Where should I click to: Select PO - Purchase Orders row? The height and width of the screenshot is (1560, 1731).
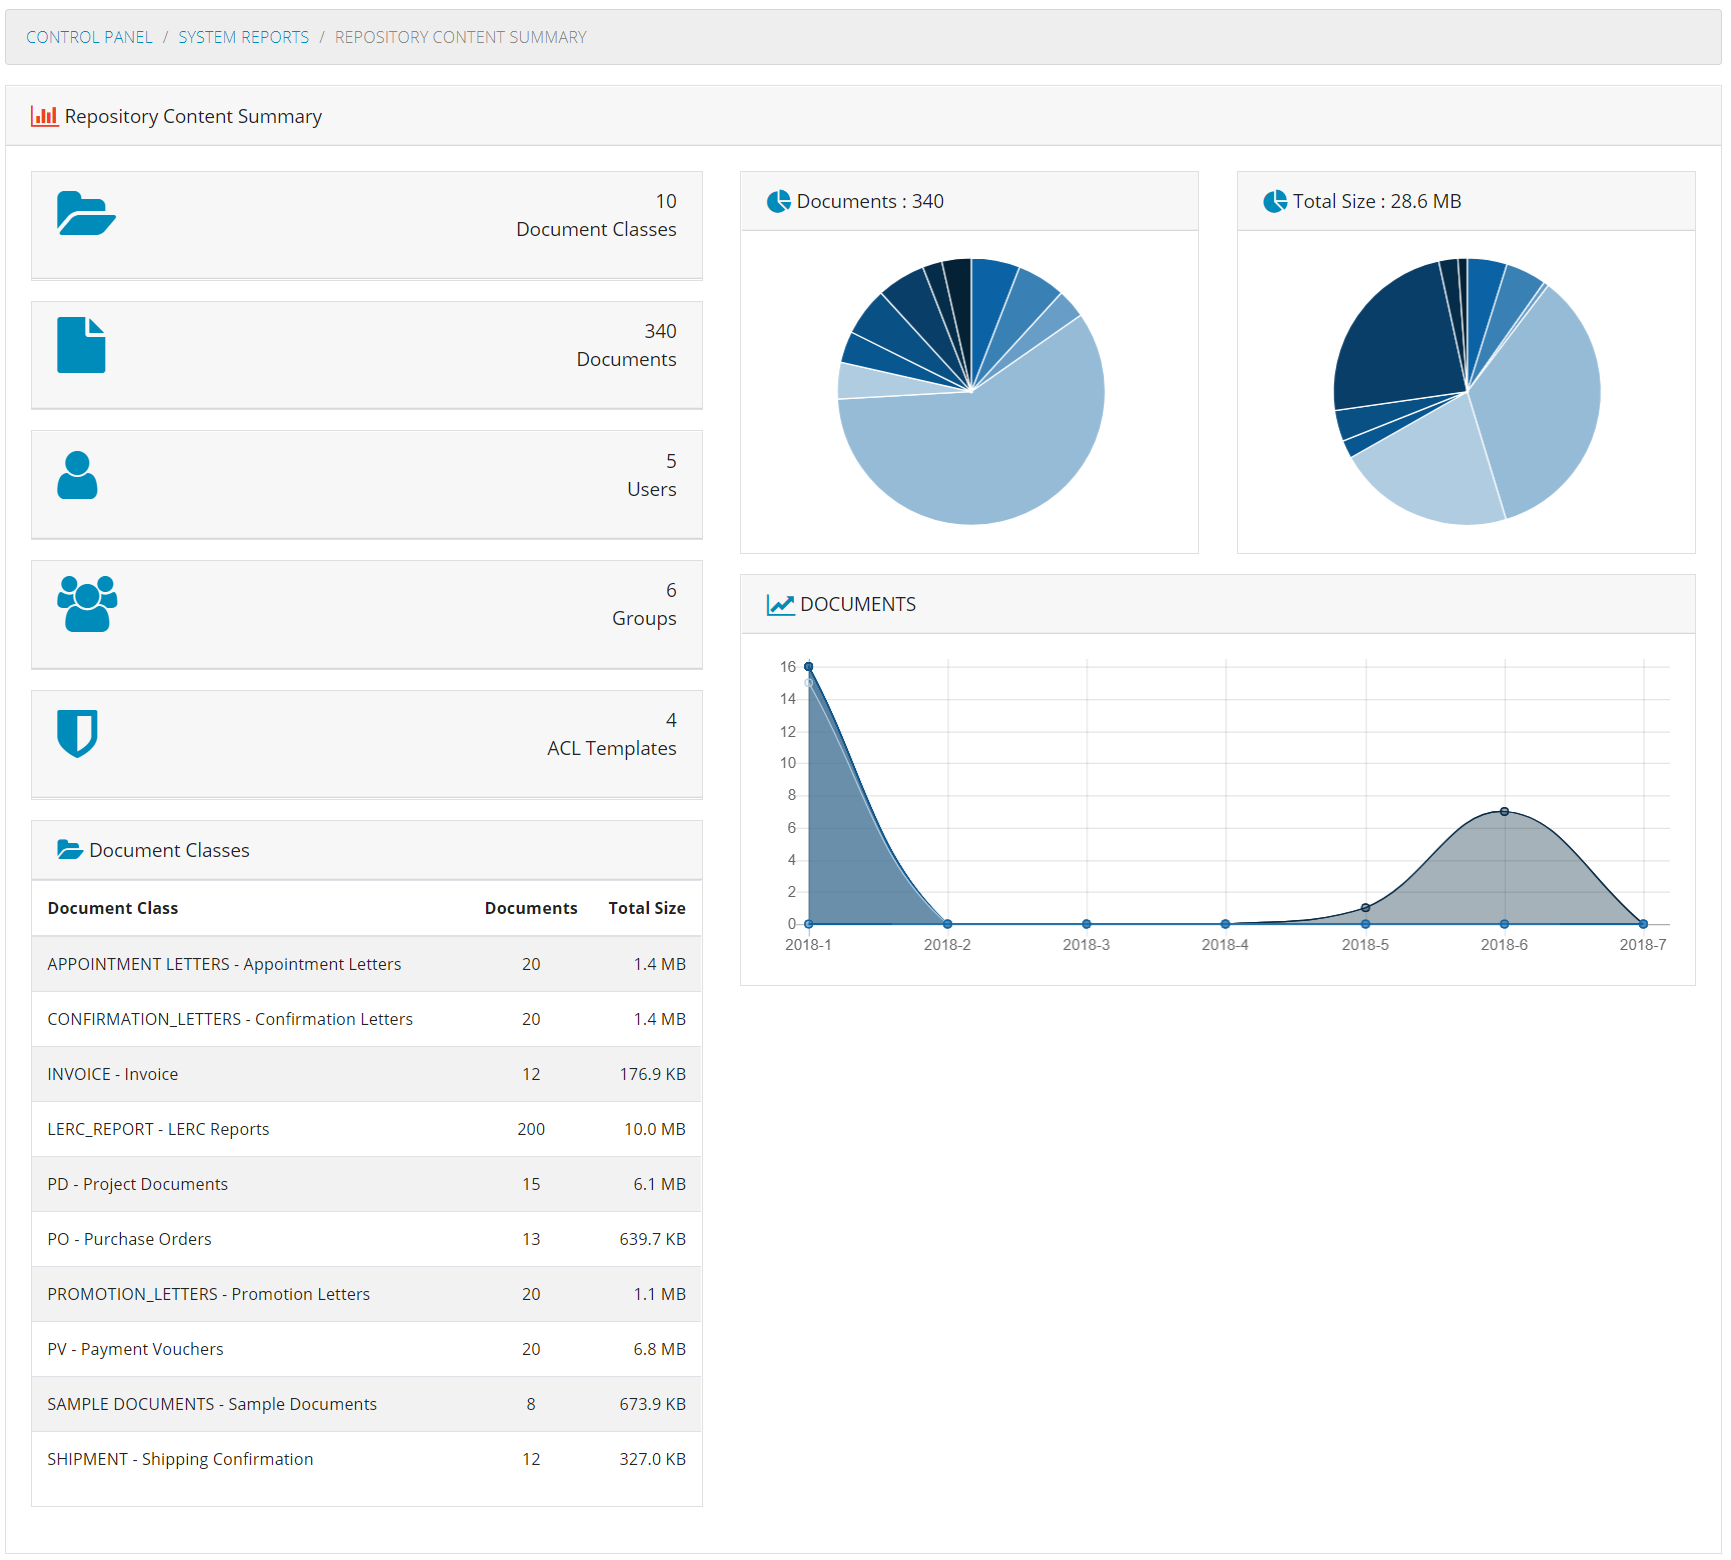366,1239
